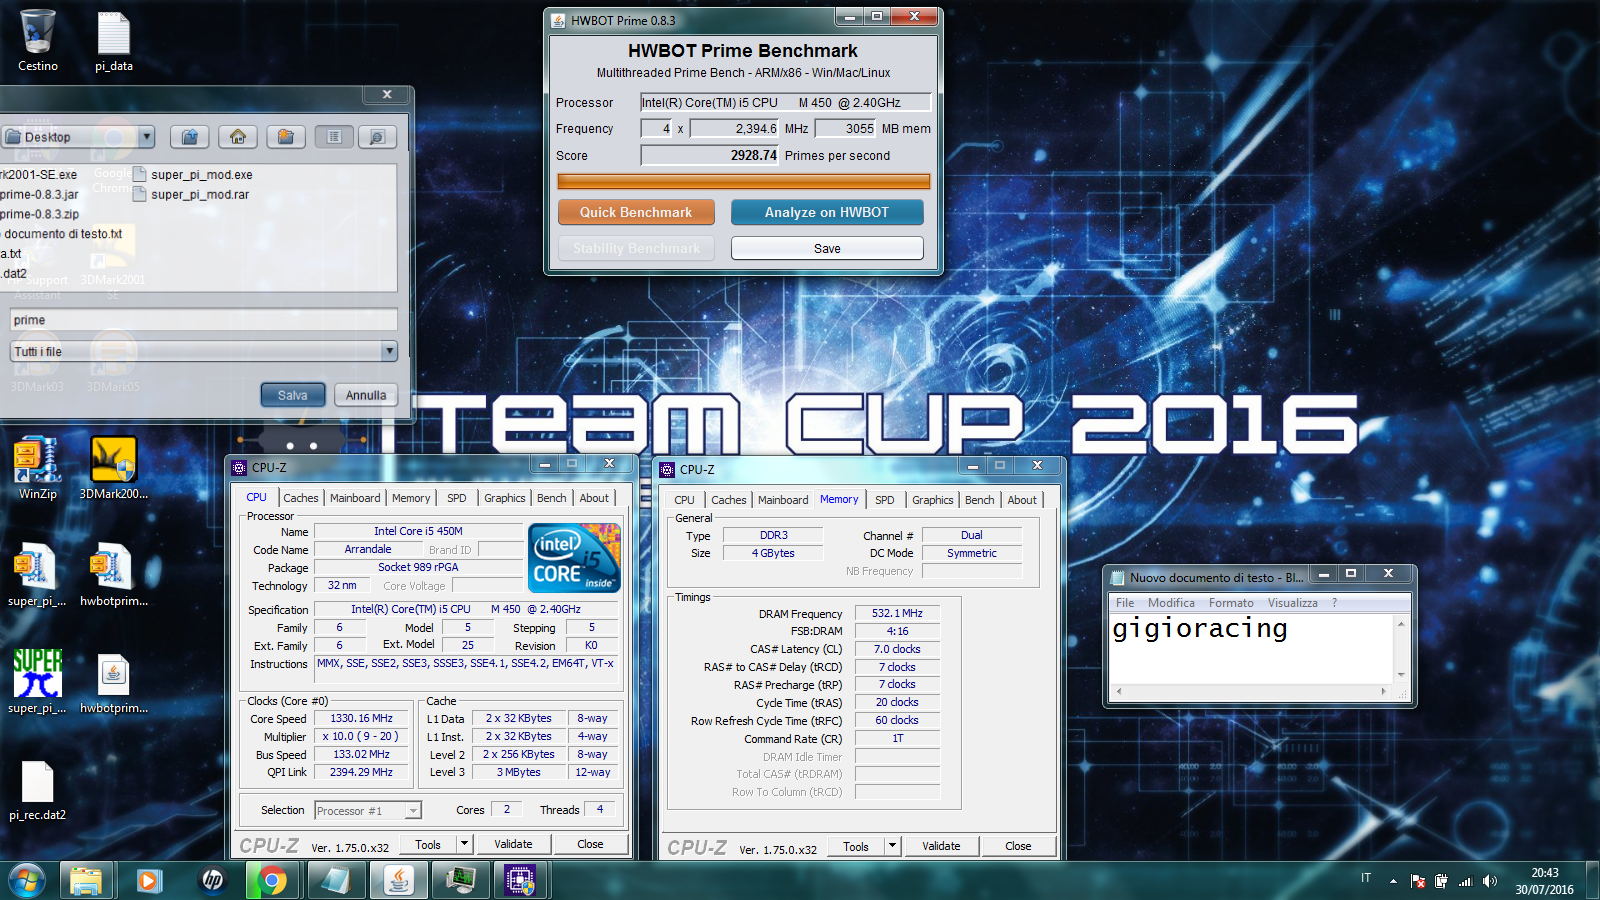The width and height of the screenshot is (1600, 900).
Task: Open Memory tab in left CPU-Z window
Action: (x=411, y=498)
